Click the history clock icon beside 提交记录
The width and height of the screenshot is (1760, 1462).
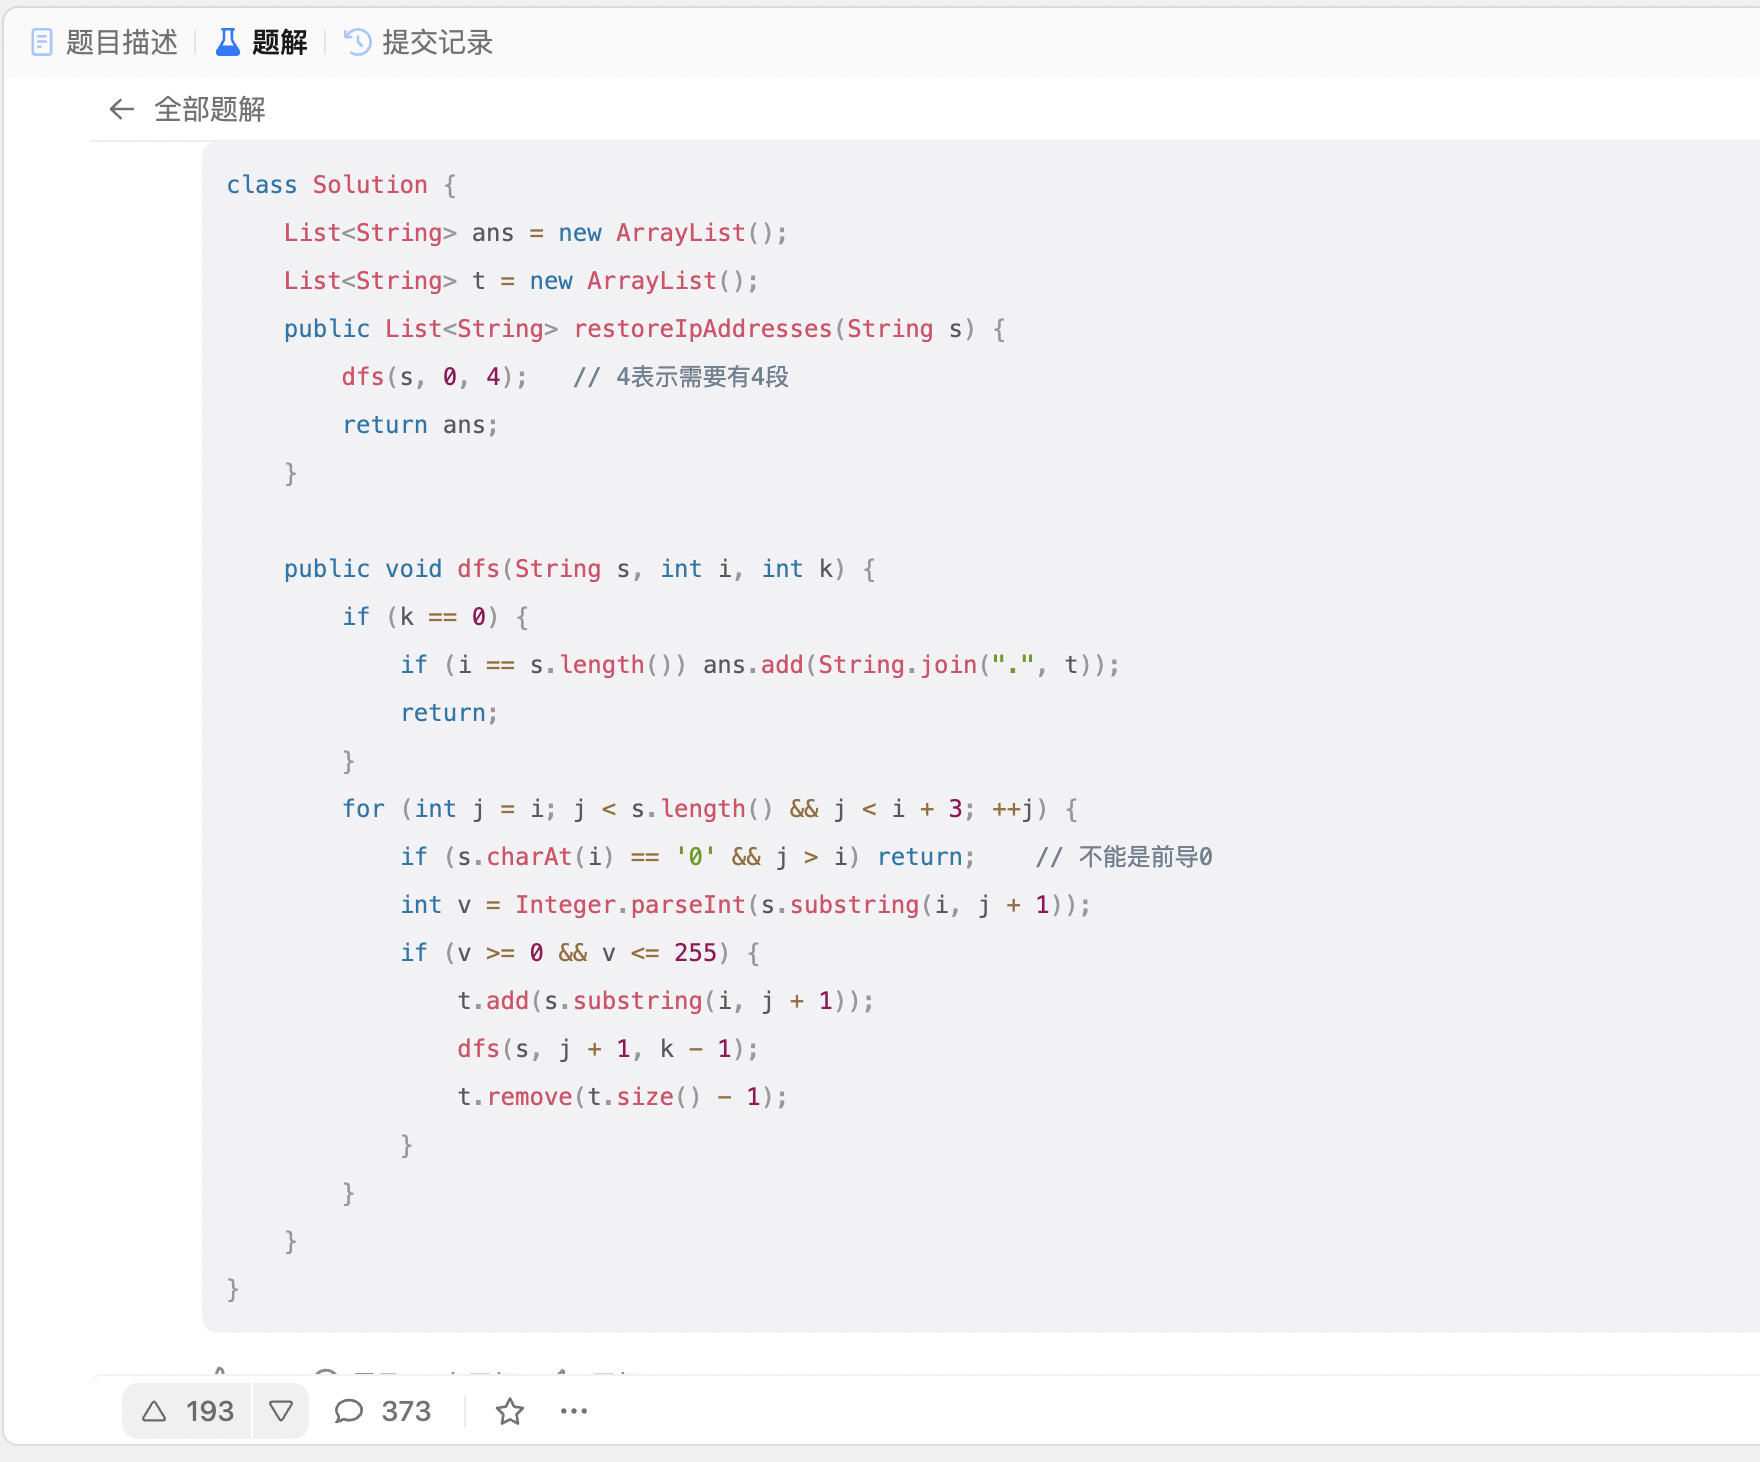coord(357,42)
